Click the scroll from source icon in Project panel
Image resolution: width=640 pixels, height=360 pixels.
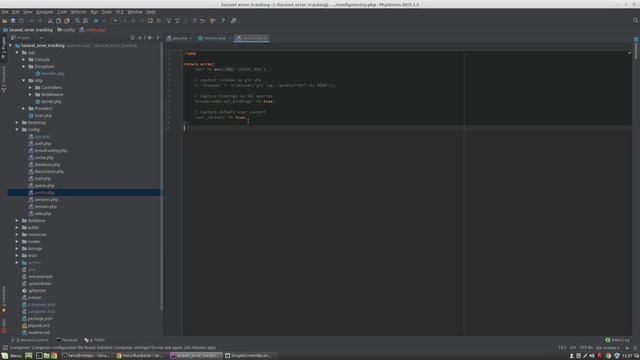pyautogui.click(x=132, y=38)
